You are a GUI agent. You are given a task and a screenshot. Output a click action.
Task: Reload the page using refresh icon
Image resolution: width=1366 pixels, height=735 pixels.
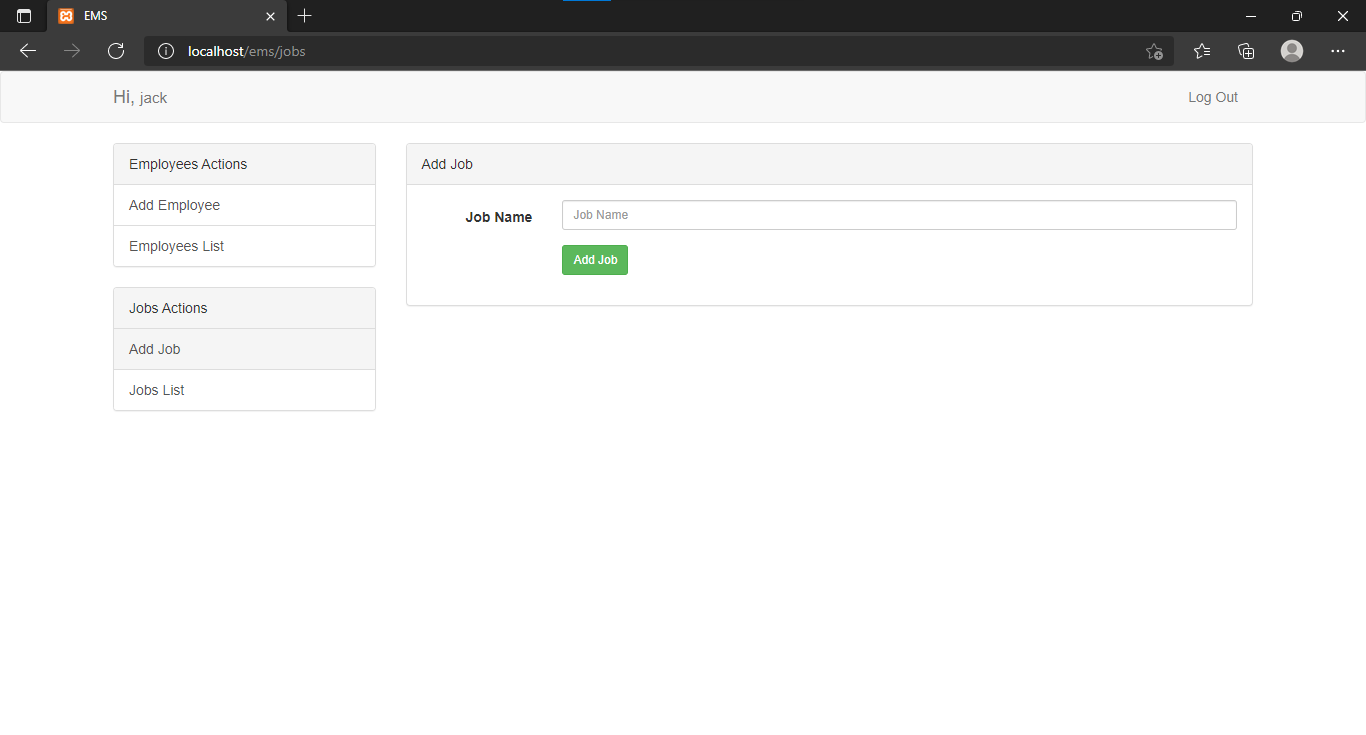coord(116,51)
